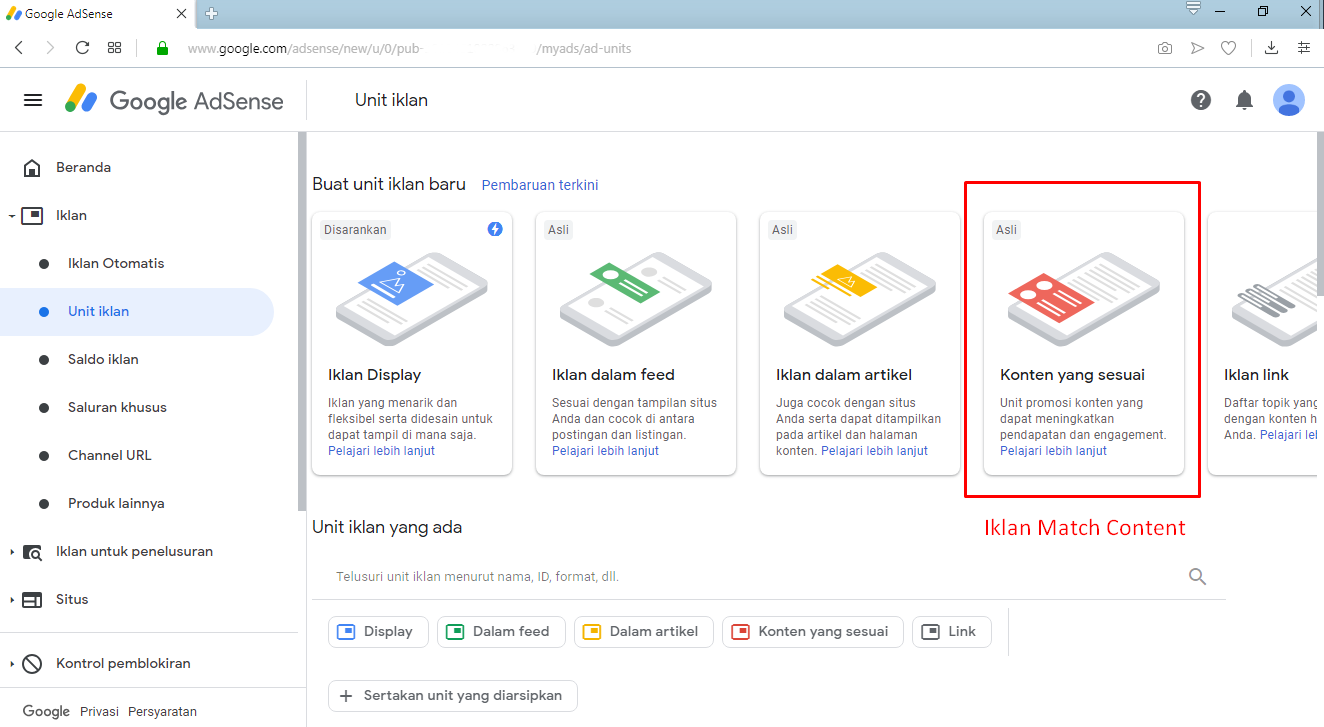The width and height of the screenshot is (1324, 727).
Task: Open the Privasi footer link
Action: click(99, 712)
